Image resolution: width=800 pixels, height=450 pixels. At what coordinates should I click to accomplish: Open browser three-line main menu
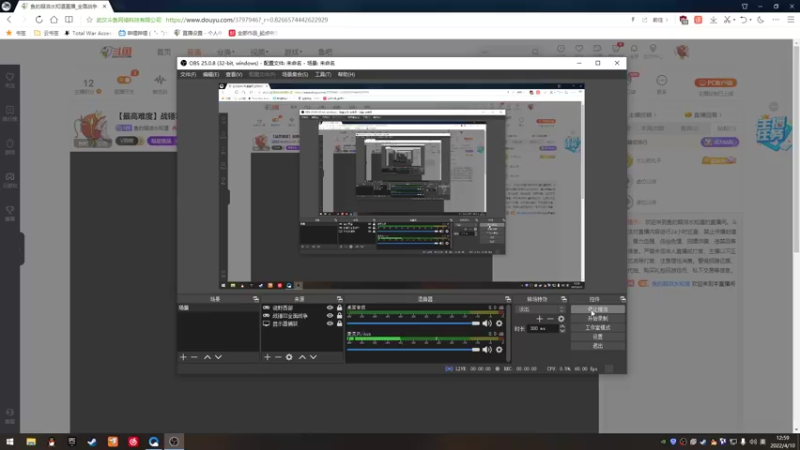pyautogui.click(x=791, y=20)
